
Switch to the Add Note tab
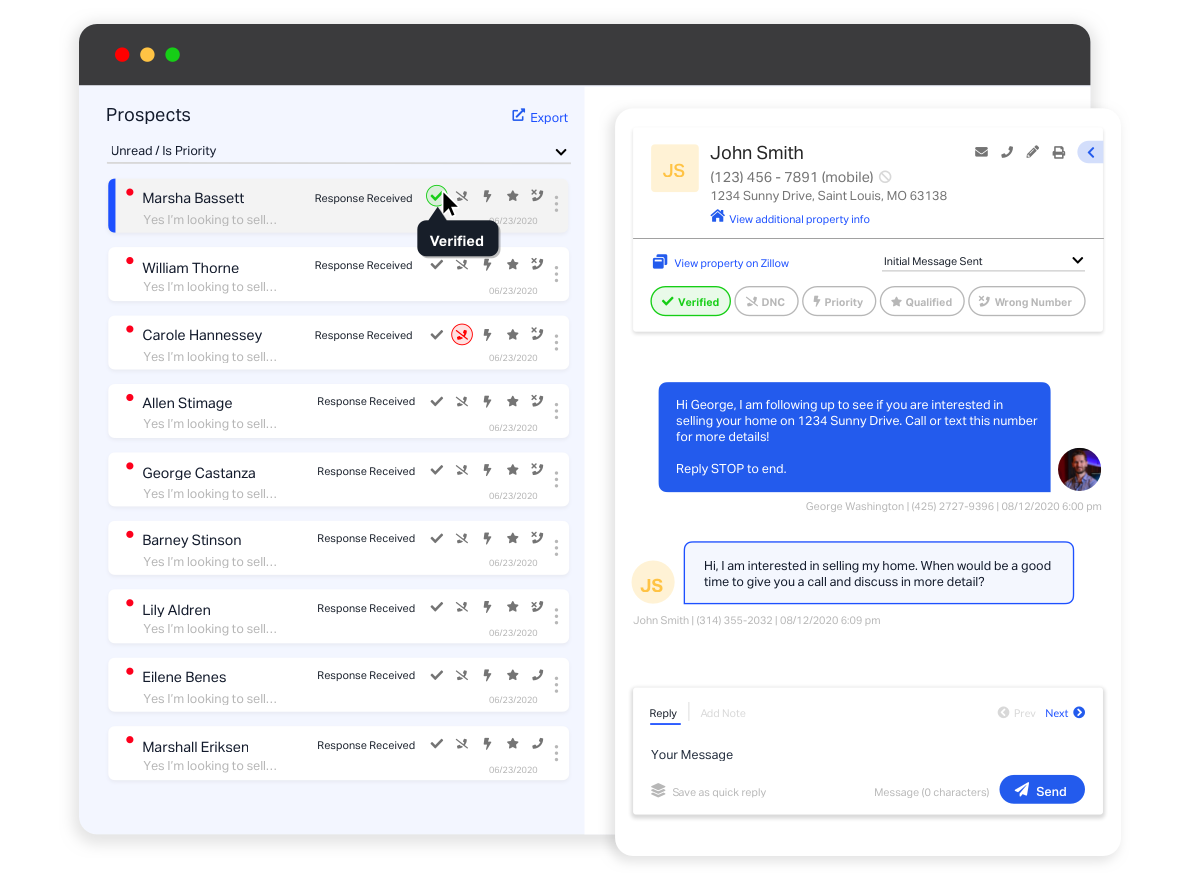[x=722, y=713]
